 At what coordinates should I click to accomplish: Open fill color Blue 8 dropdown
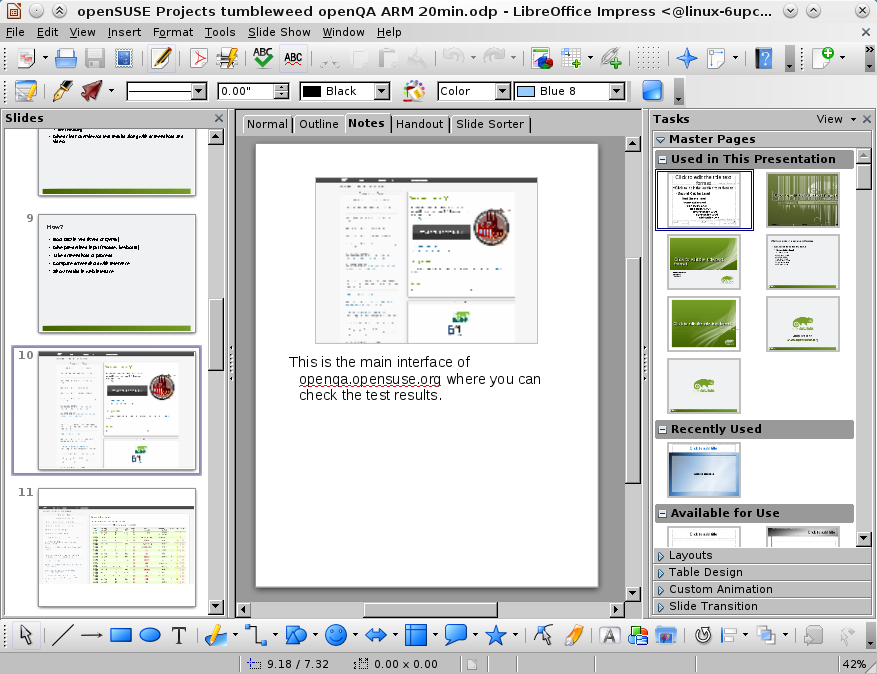[x=616, y=91]
